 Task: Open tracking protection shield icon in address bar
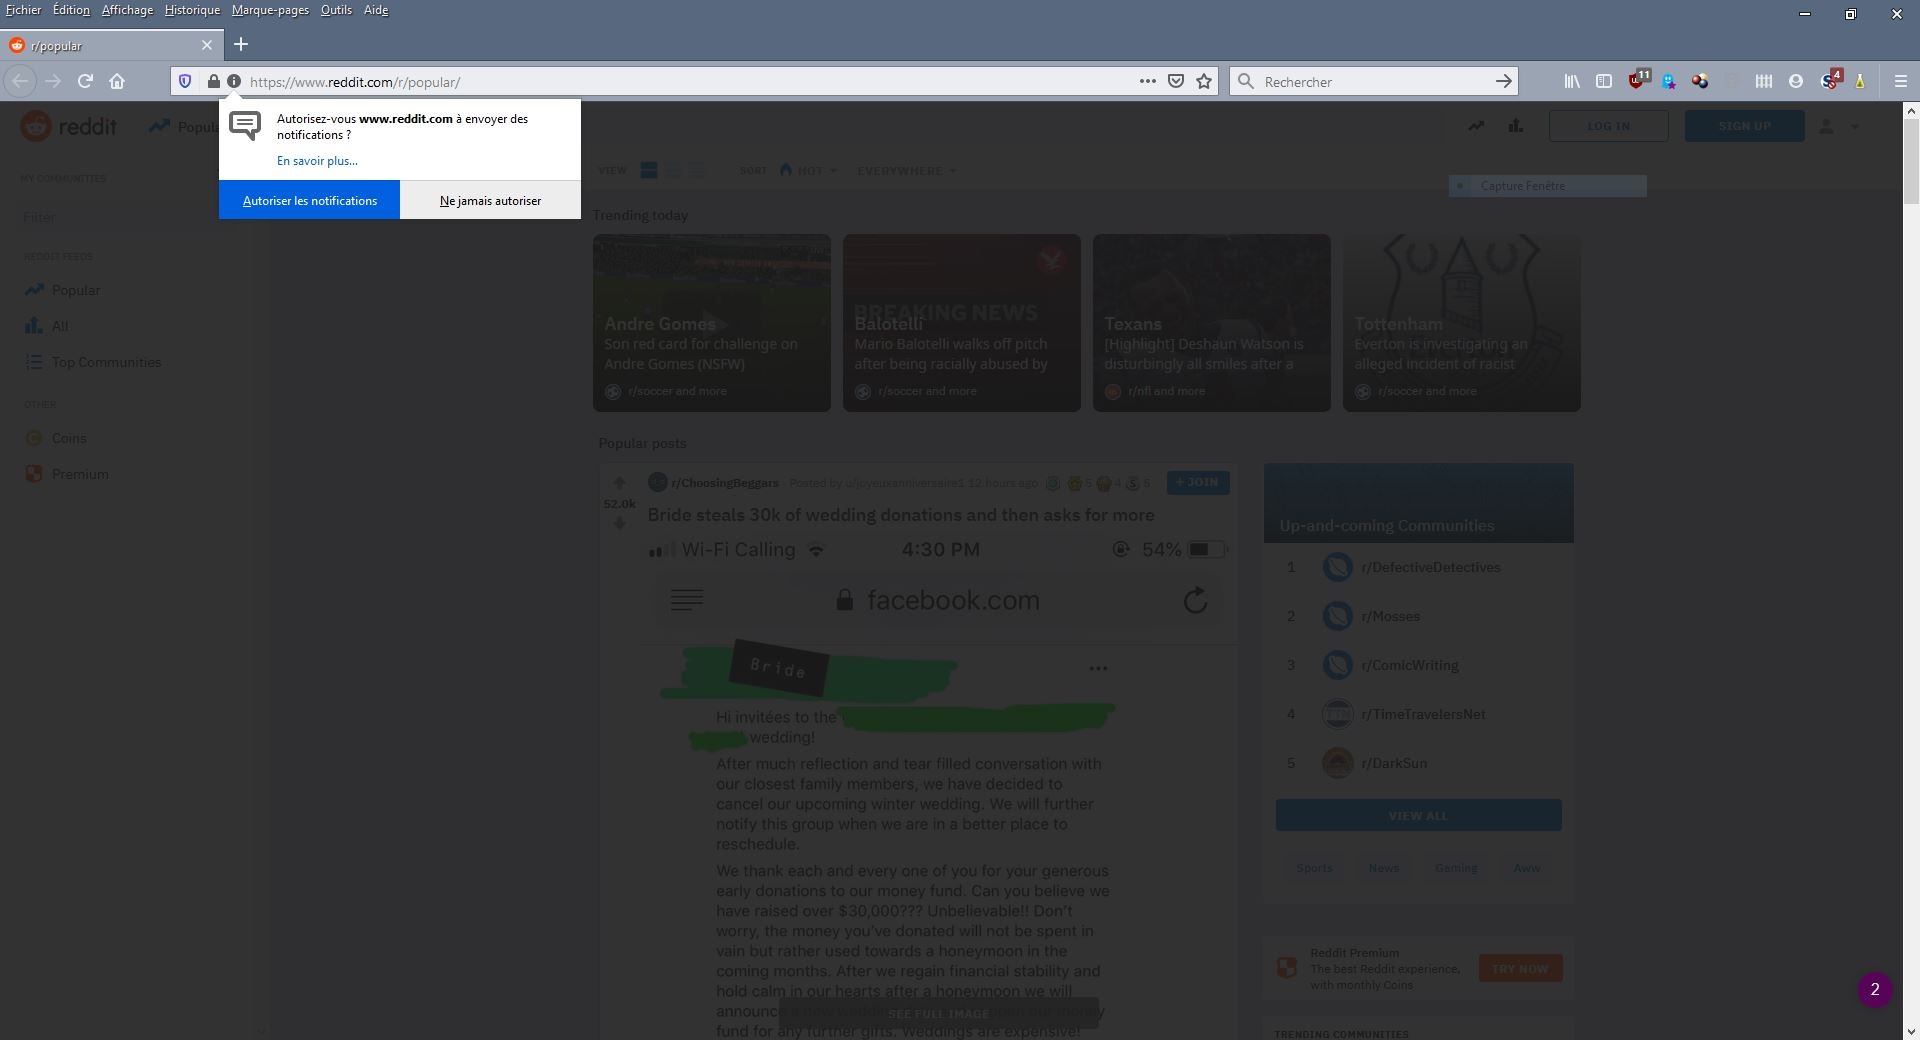[185, 82]
